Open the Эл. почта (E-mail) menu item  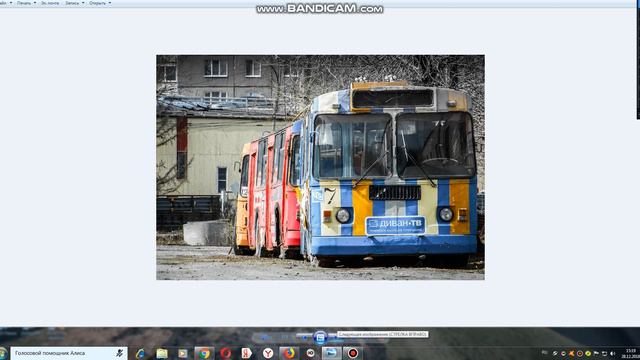(50, 3)
